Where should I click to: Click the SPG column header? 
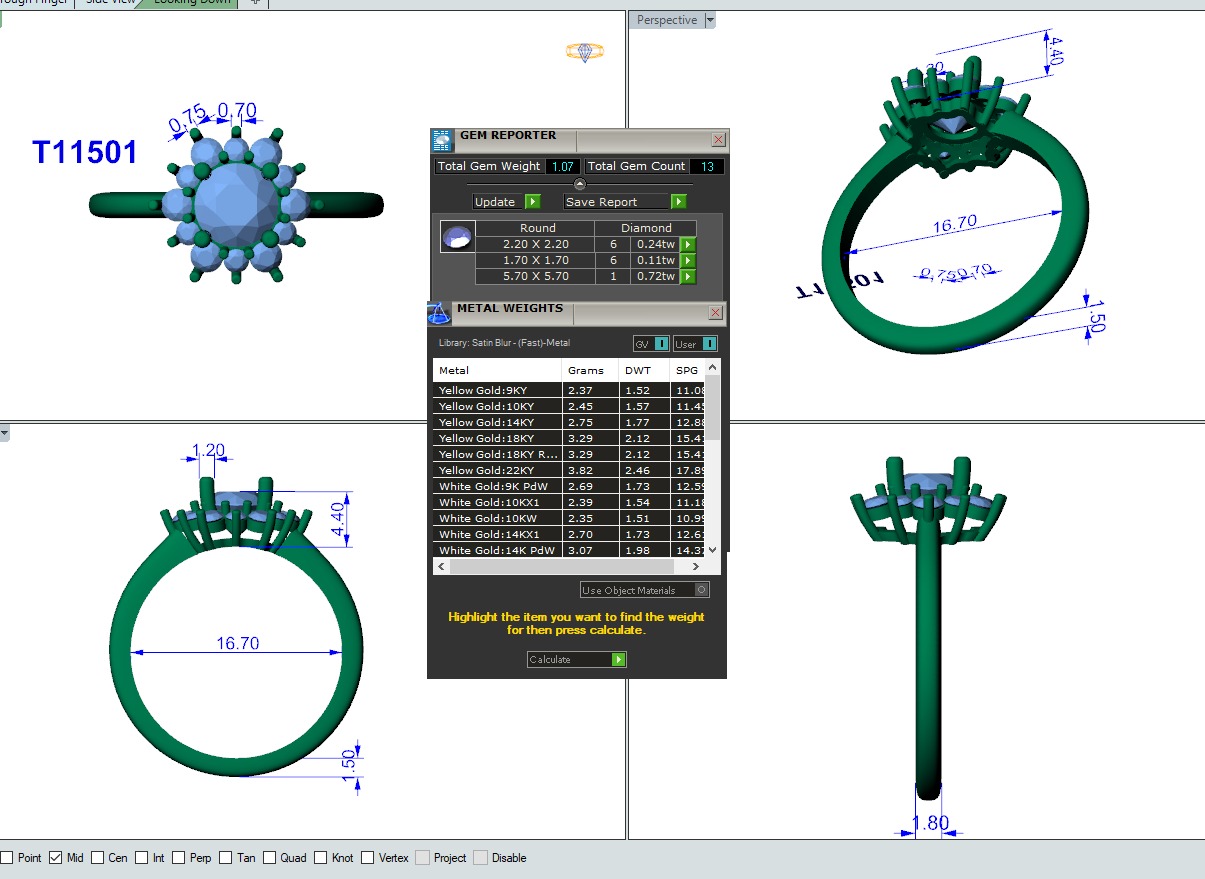(688, 370)
